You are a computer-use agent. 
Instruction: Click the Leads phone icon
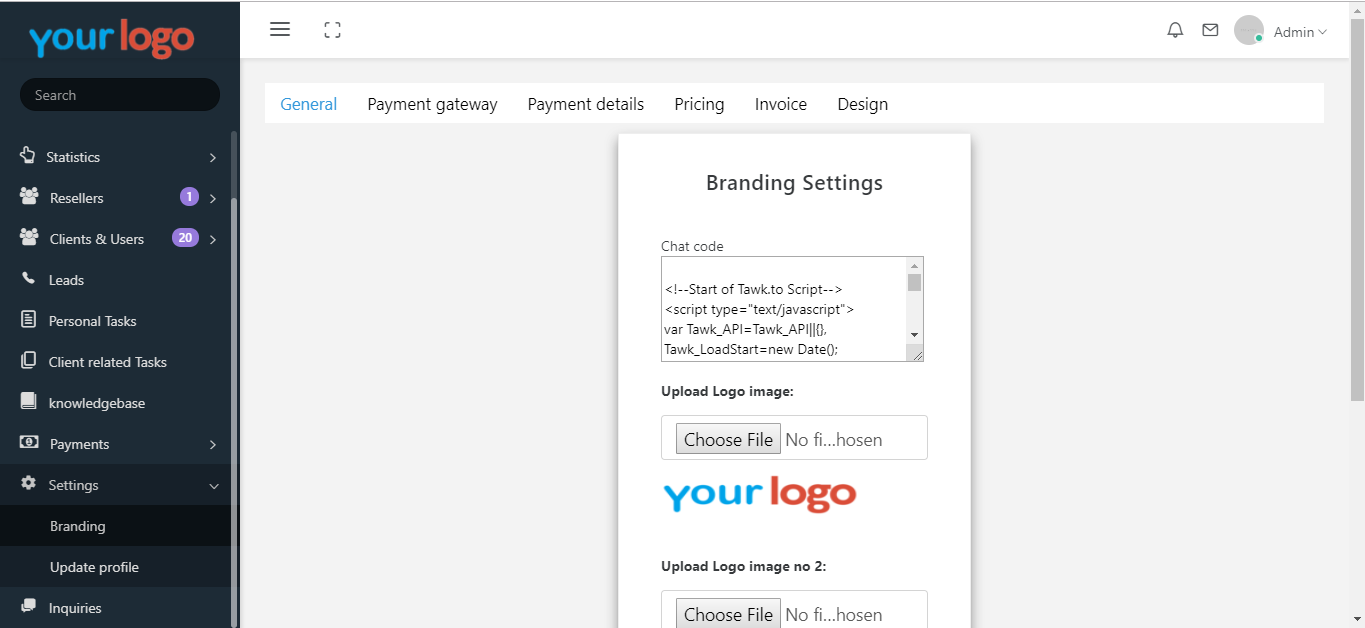click(x=29, y=279)
